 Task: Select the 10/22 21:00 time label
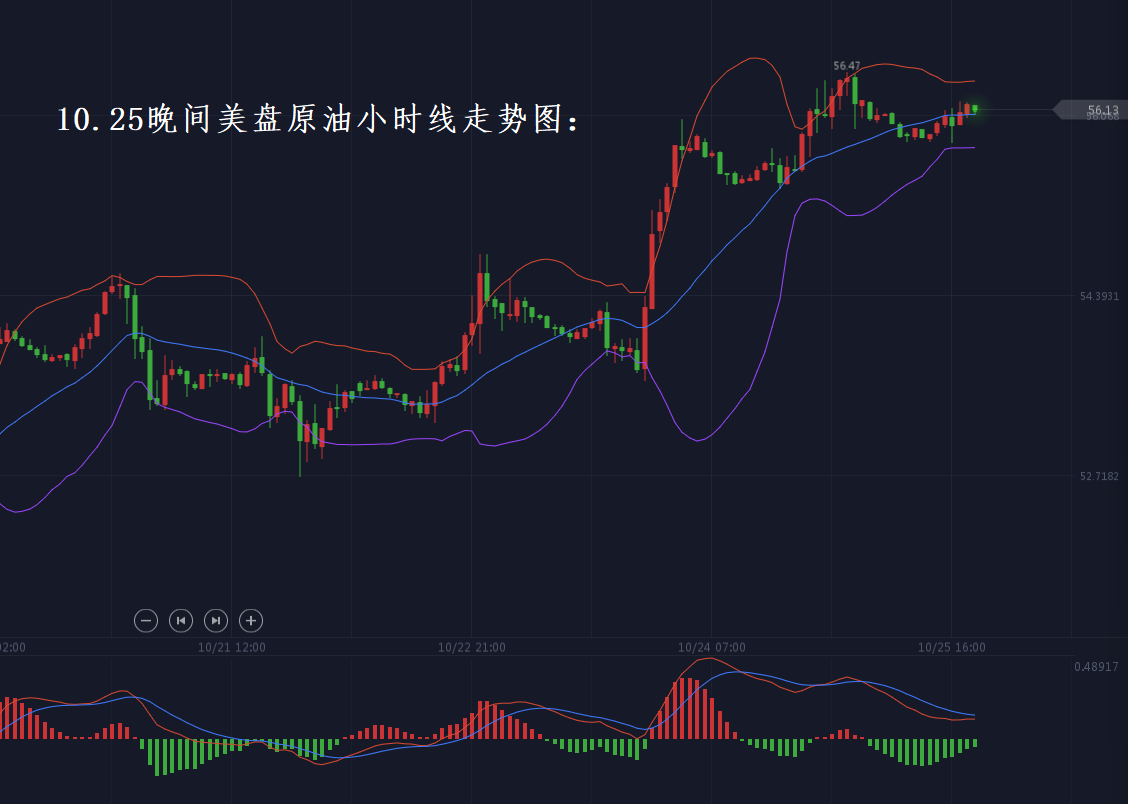(471, 648)
